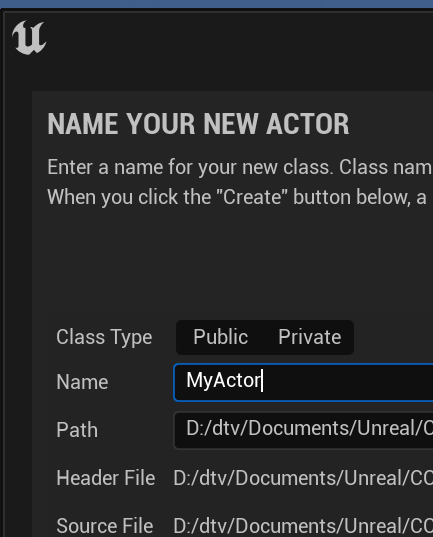
Task: Select the Public class type
Action: tap(221, 337)
